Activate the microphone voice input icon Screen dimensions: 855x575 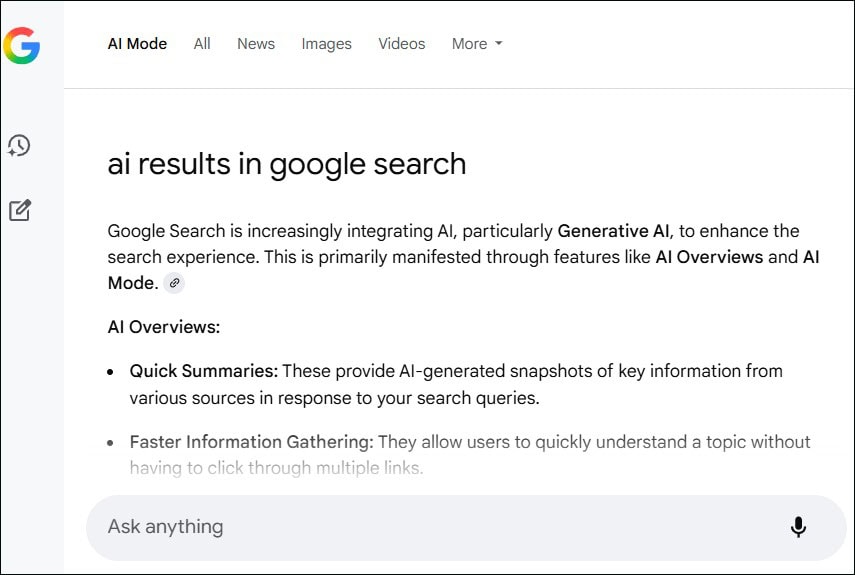798,527
